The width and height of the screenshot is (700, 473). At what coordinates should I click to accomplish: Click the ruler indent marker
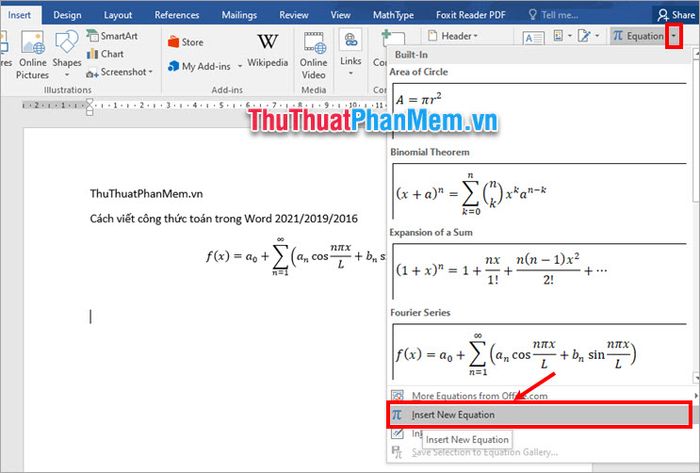click(89, 107)
